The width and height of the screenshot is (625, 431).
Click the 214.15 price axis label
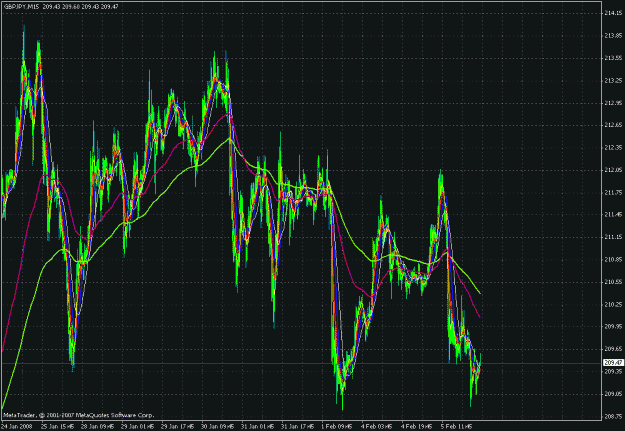(613, 13)
